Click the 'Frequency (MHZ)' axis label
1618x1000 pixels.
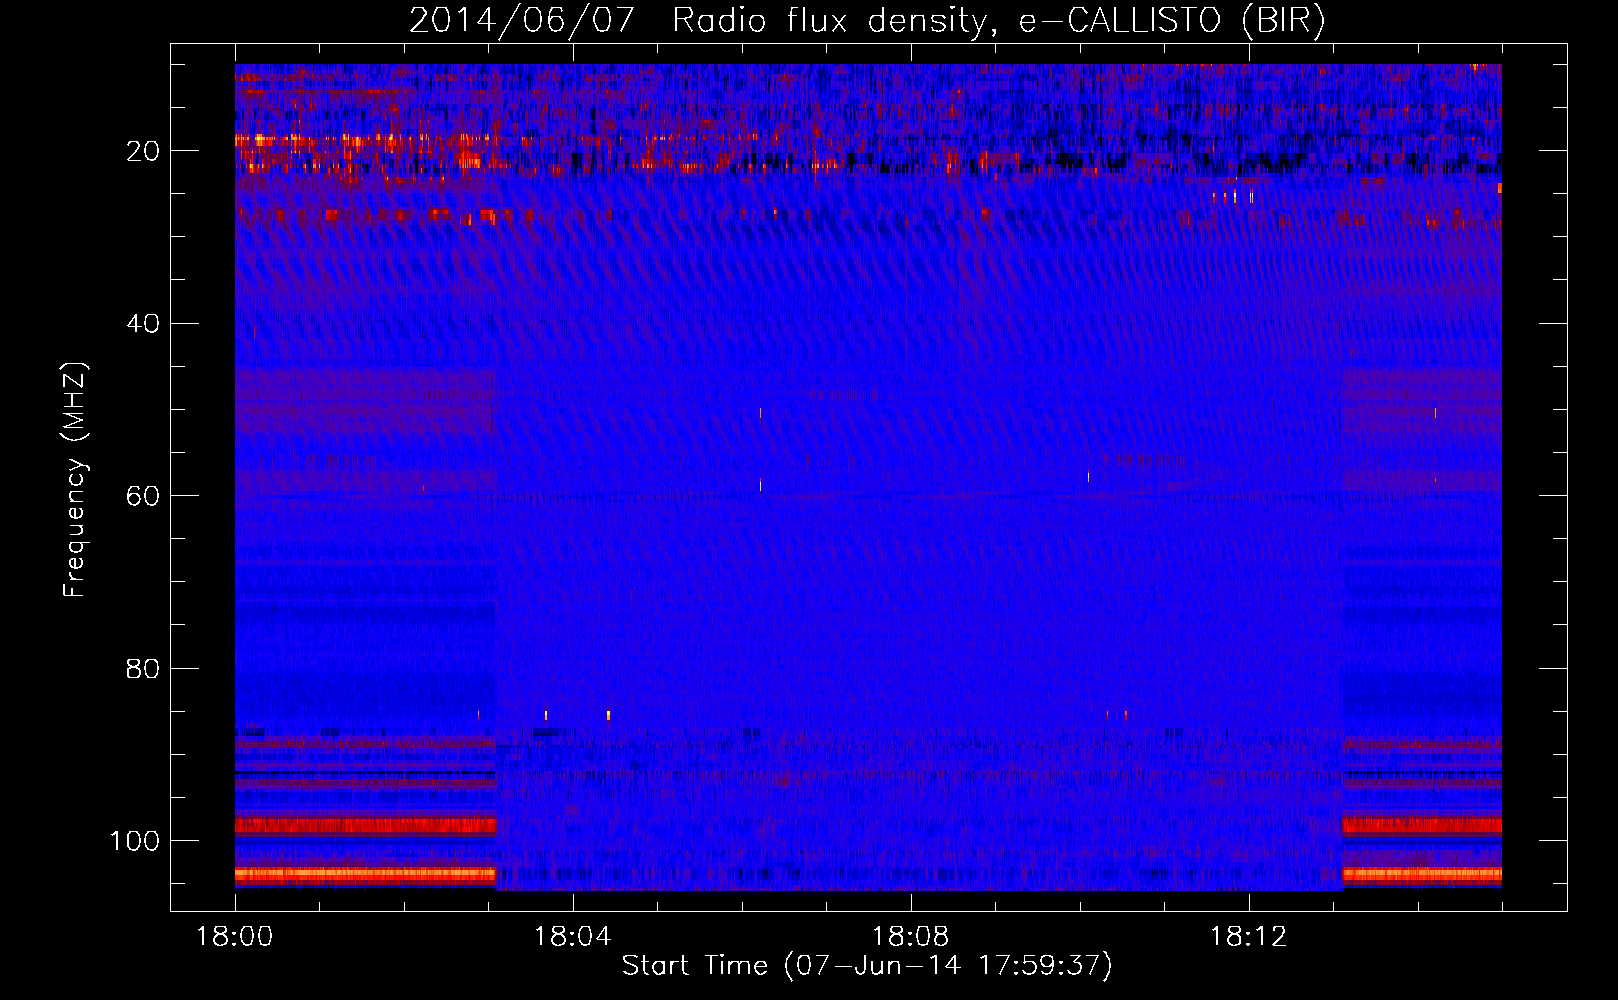pyautogui.click(x=75, y=479)
